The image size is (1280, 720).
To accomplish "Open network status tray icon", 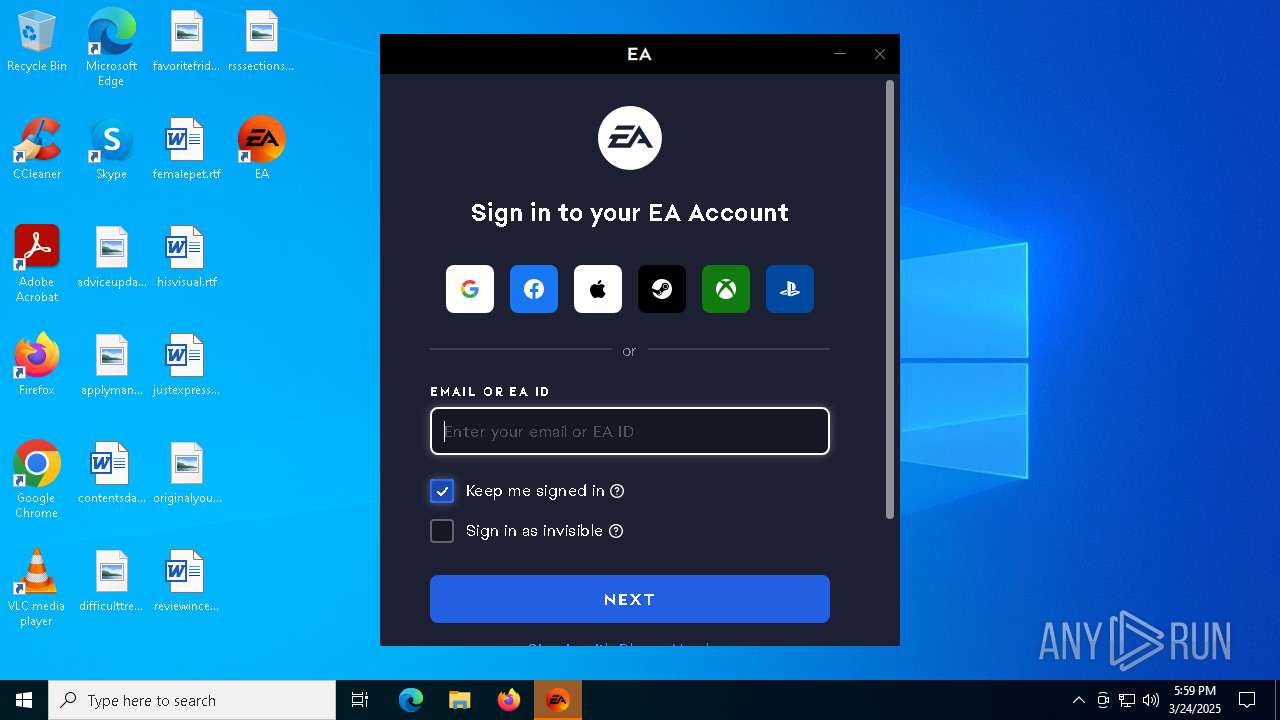I will click(1127, 700).
